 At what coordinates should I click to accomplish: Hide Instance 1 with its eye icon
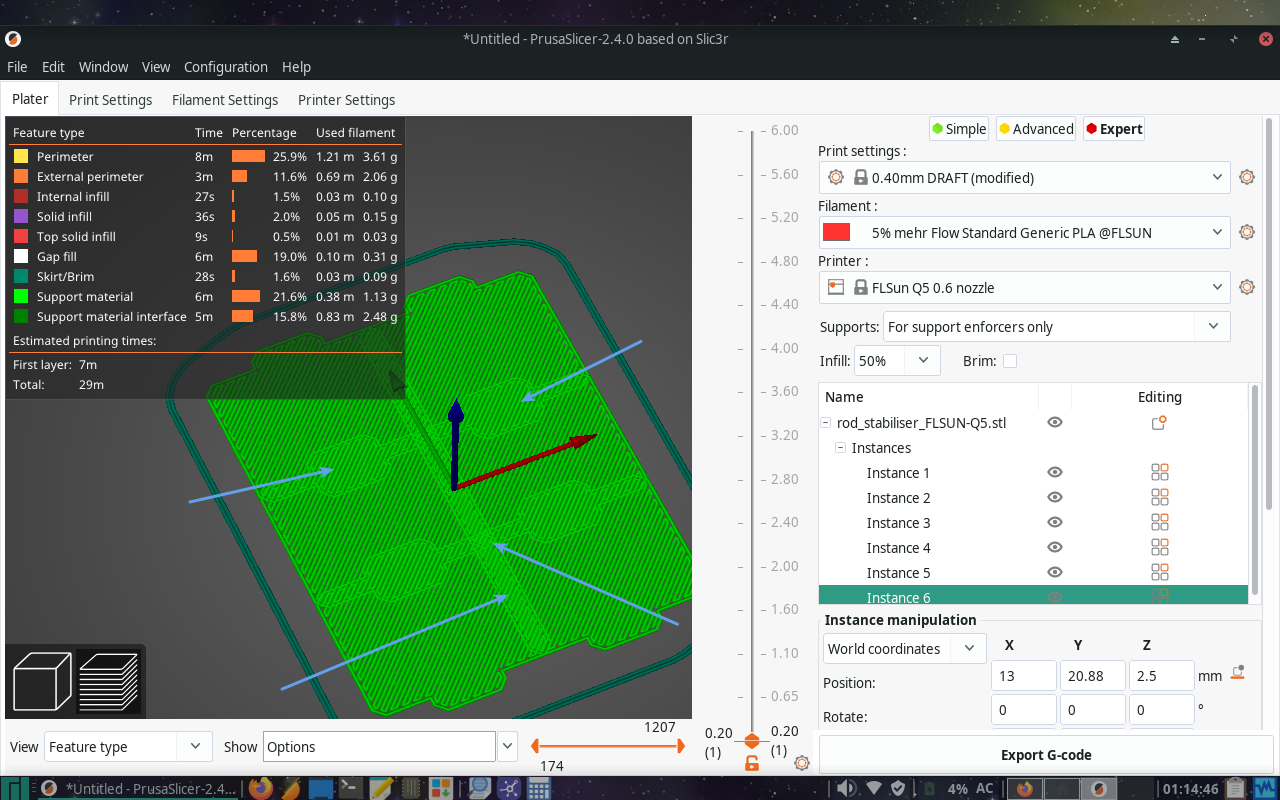click(1054, 472)
